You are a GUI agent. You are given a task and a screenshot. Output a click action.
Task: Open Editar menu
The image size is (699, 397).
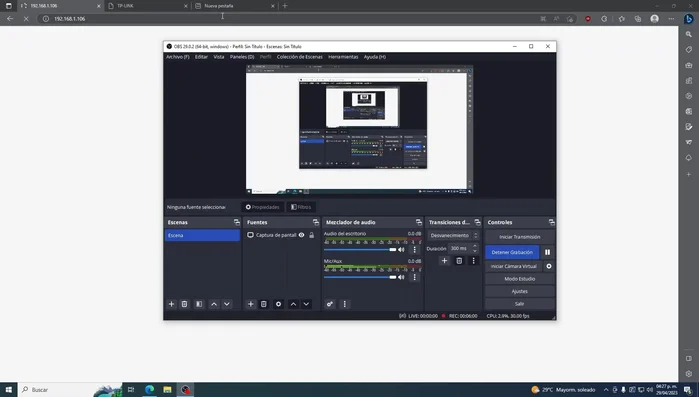[x=201, y=57]
